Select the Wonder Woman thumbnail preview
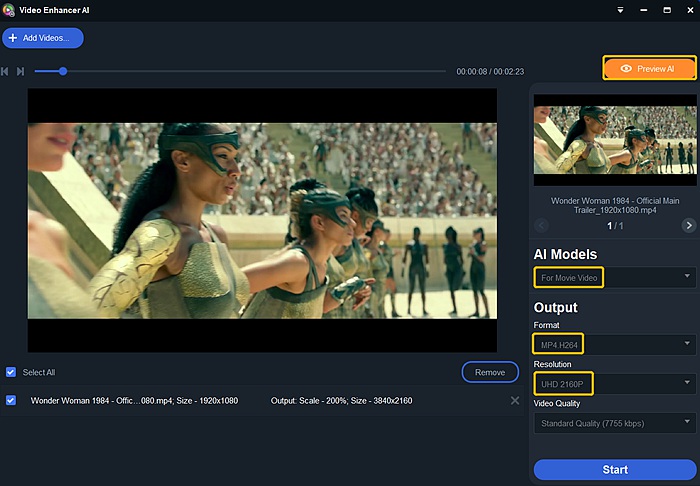700x486 pixels. click(615, 140)
